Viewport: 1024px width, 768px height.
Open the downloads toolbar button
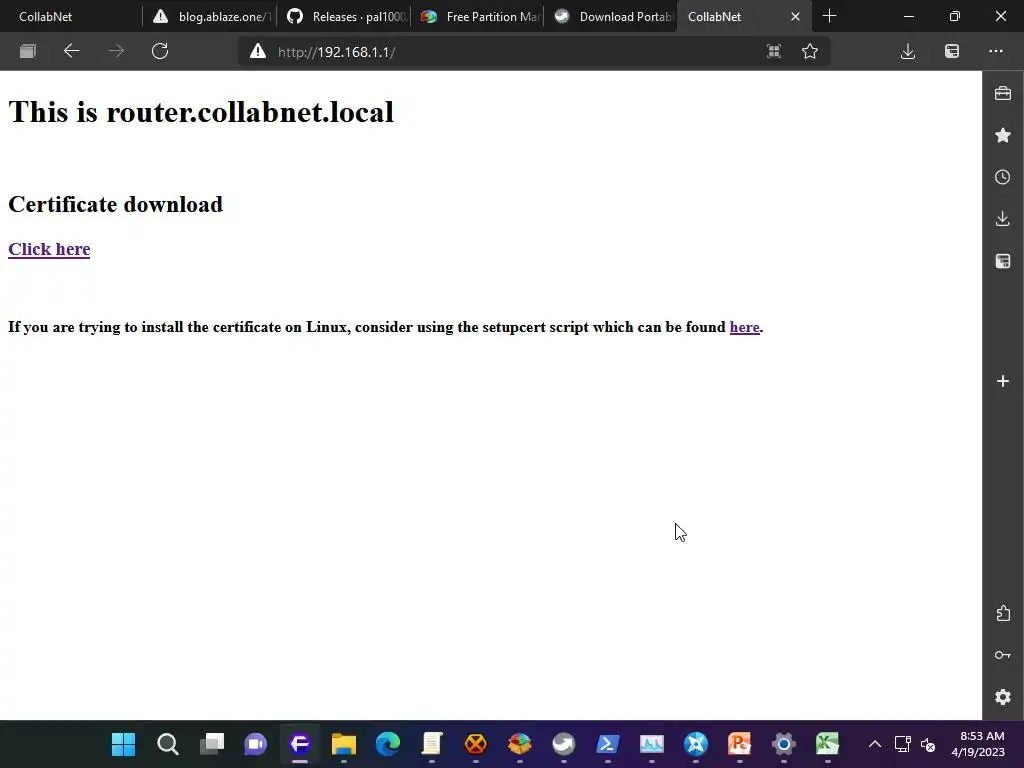pyautogui.click(x=908, y=52)
